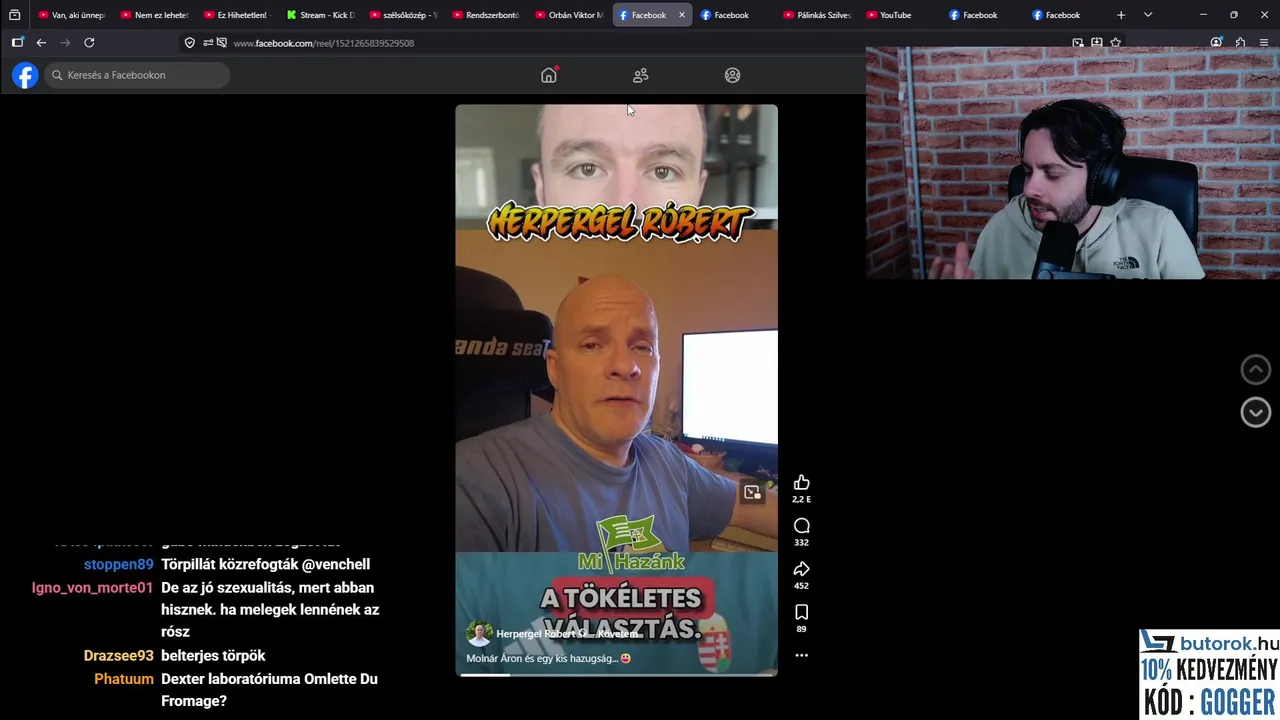Screen dimensions: 1280x720
Task: Reload the page in the browser
Action: [89, 43]
